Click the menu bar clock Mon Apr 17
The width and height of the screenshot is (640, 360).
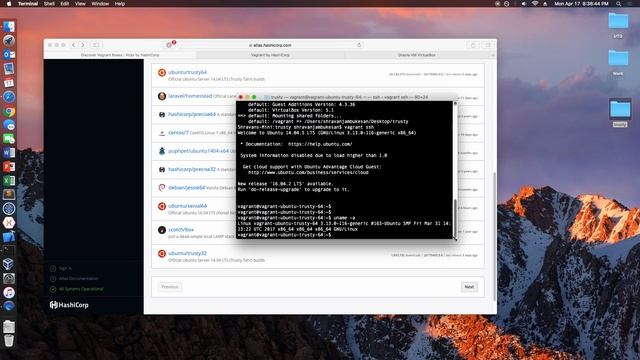(581, 4)
